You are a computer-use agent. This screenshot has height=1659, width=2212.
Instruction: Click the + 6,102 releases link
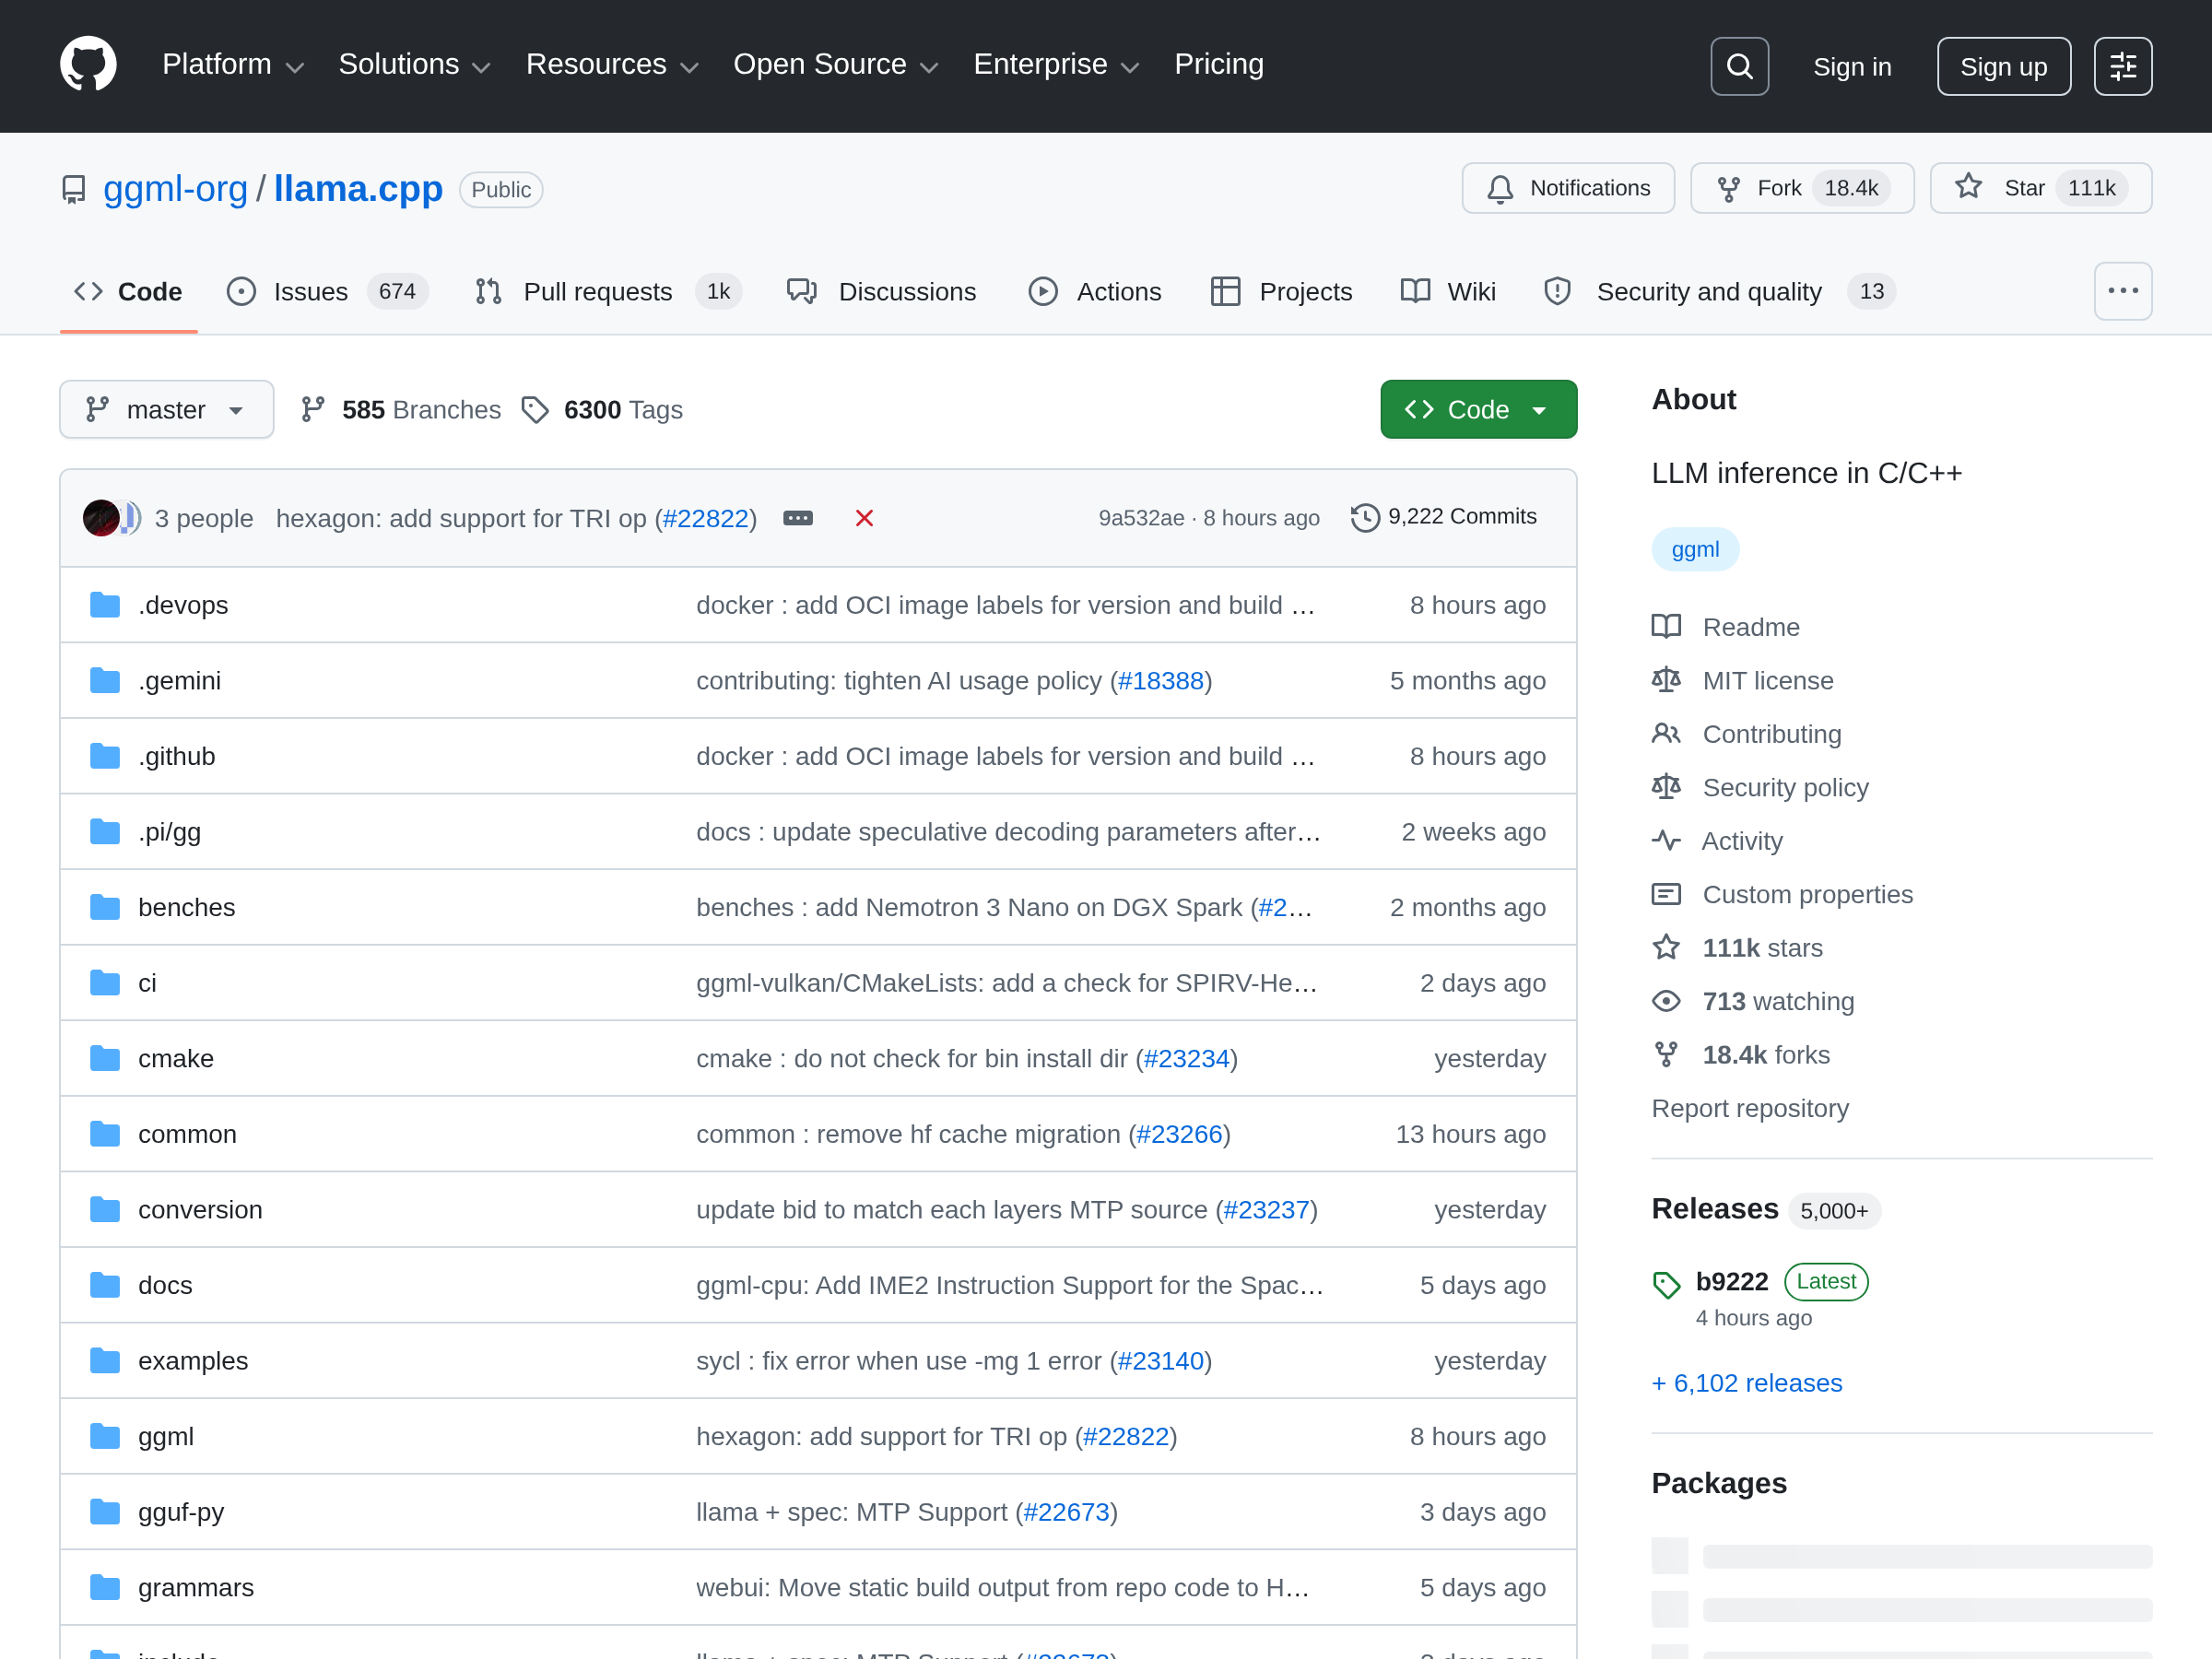(1746, 1383)
